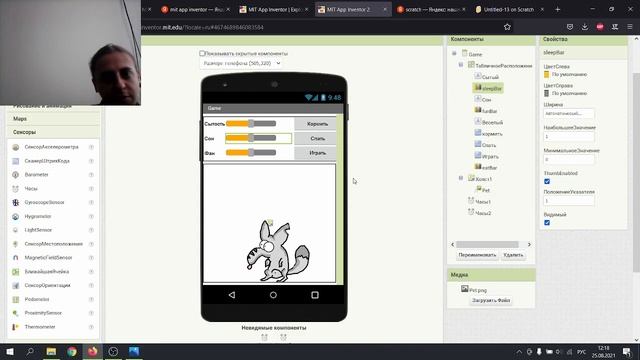Open help for AccelerometerSensor component
The height and width of the screenshot is (360, 640).
coord(91,147)
